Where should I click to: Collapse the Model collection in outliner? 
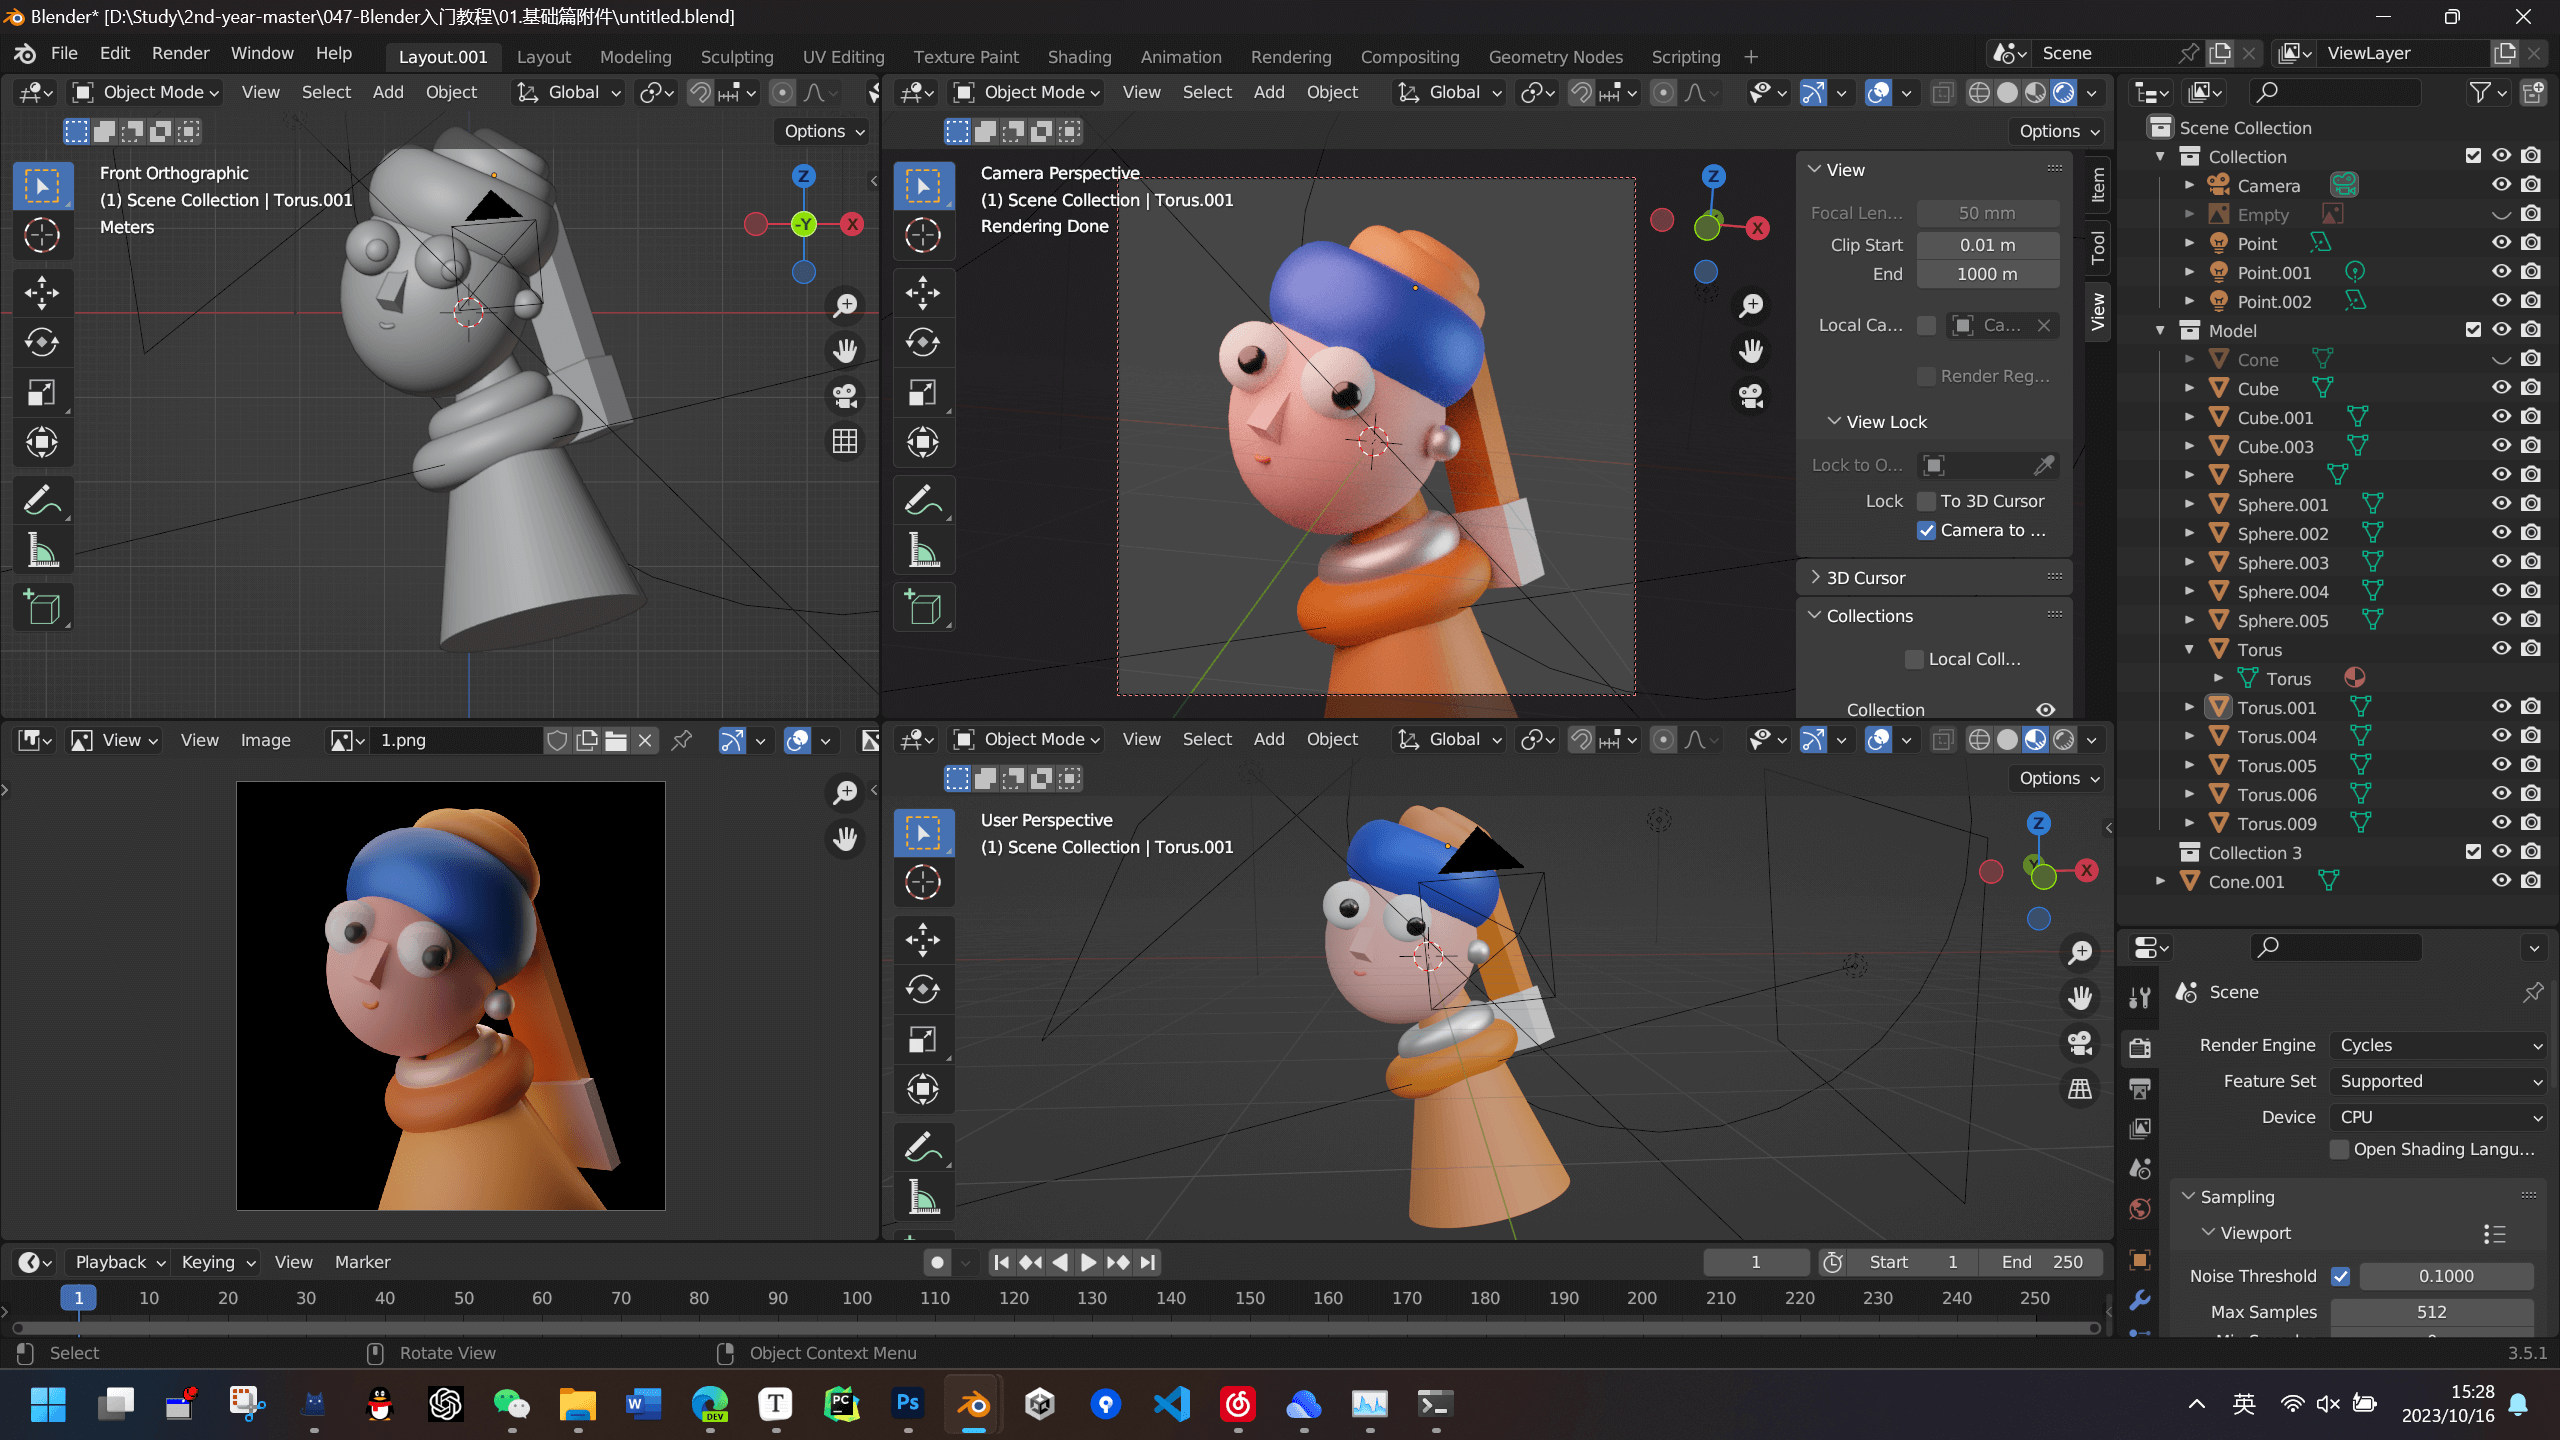pos(2160,330)
